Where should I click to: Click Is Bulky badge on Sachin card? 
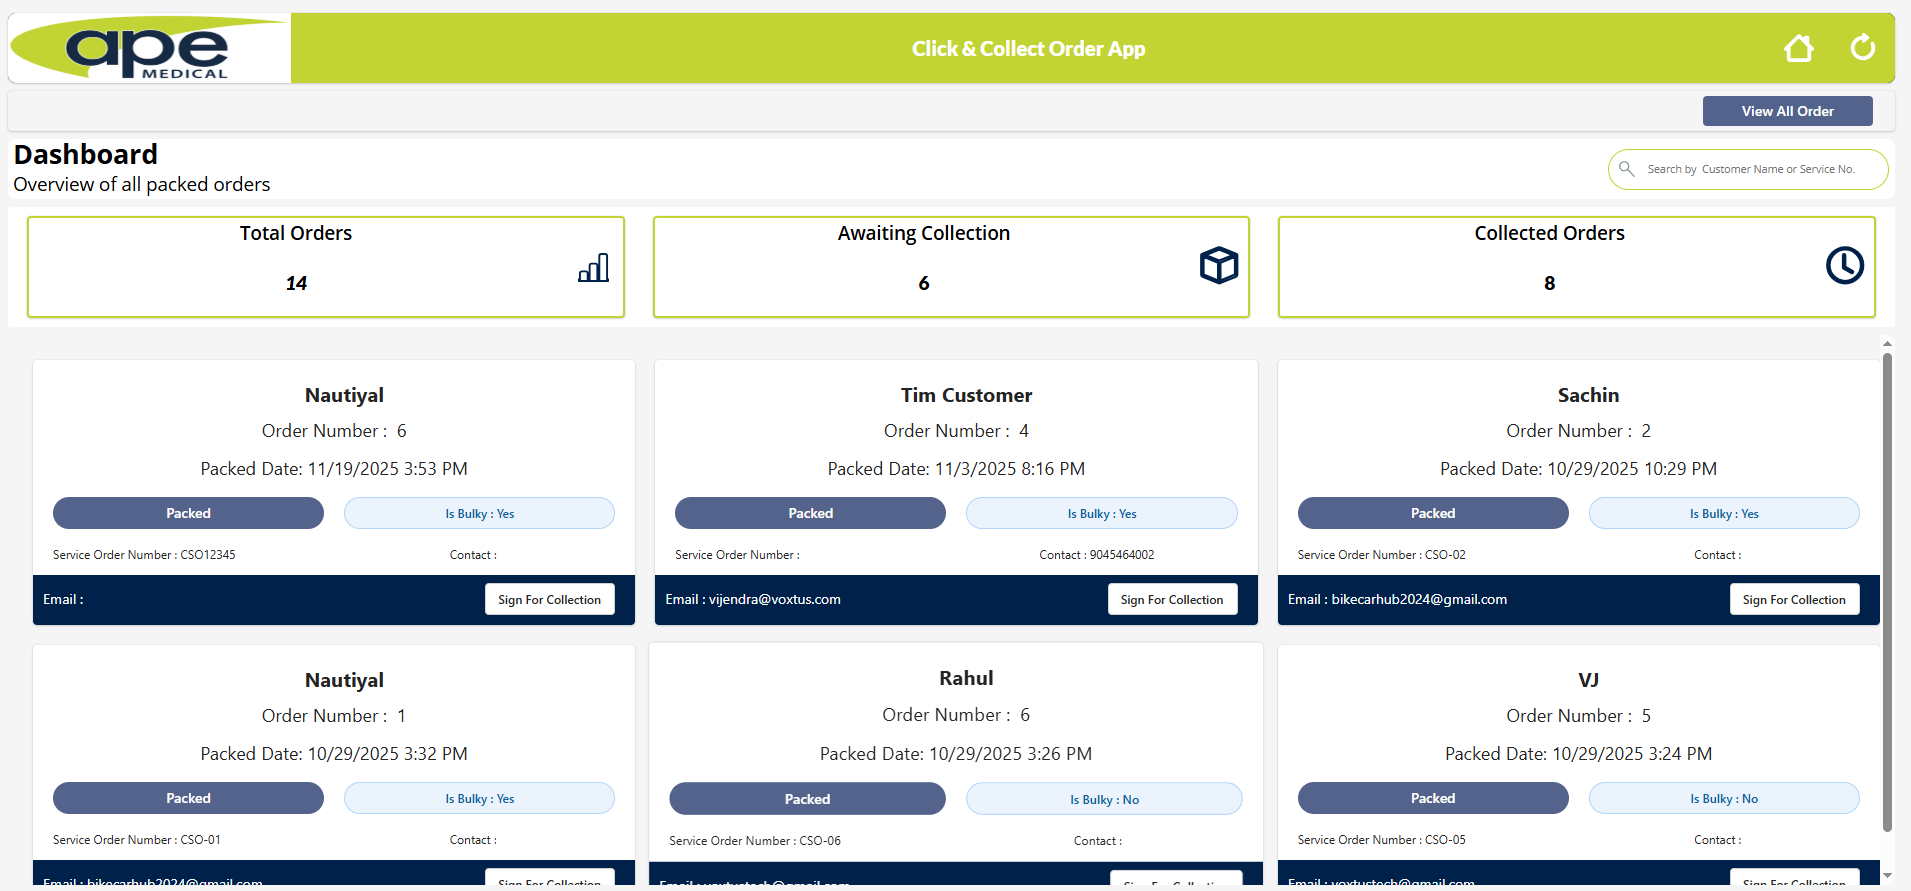(1724, 513)
